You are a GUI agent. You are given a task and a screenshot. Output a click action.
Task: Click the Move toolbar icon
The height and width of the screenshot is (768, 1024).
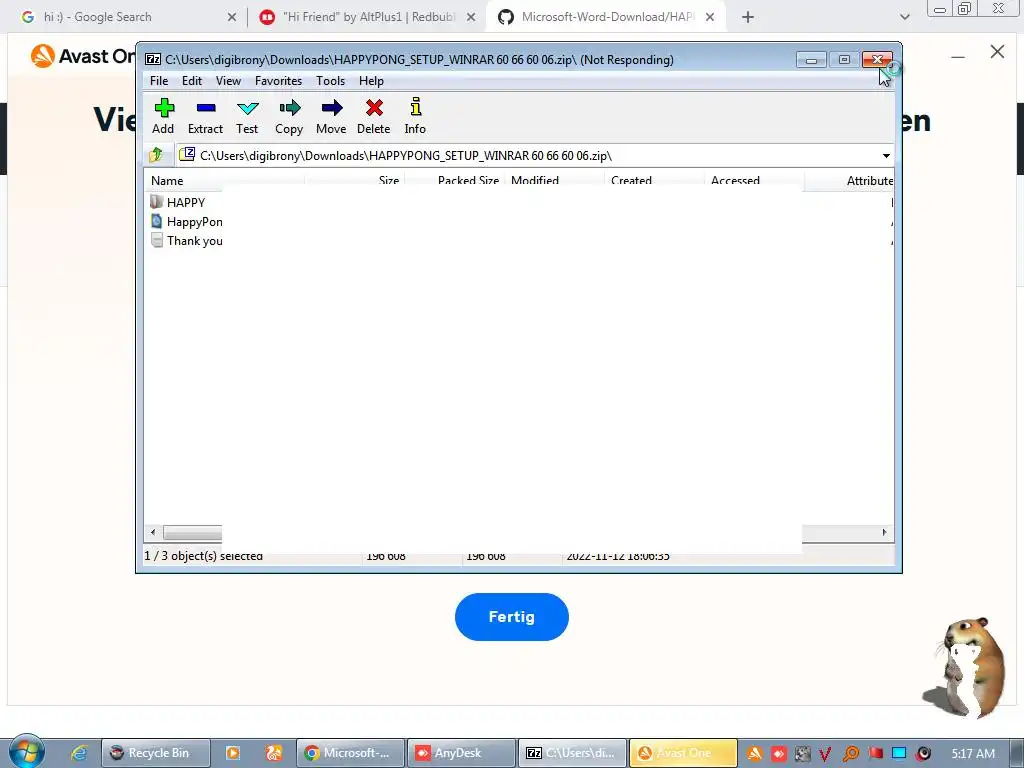332,107
